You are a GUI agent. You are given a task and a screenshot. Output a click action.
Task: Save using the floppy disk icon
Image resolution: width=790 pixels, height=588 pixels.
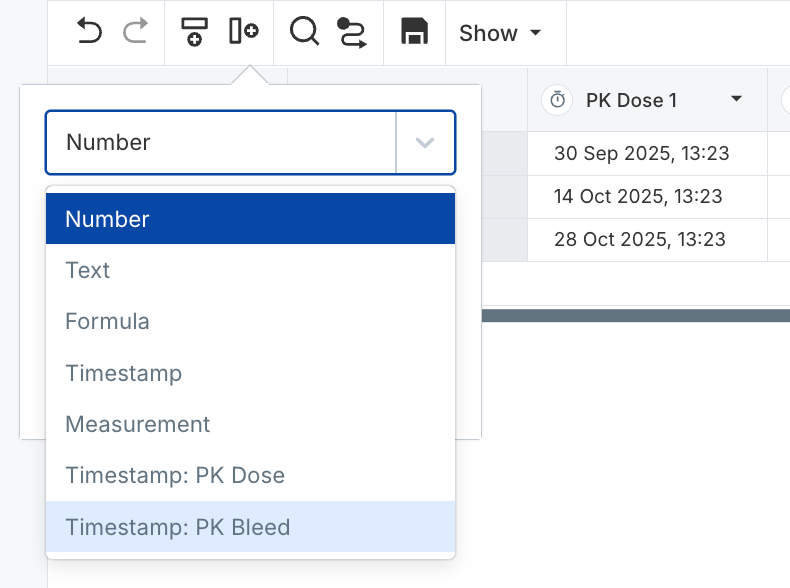[x=414, y=32]
